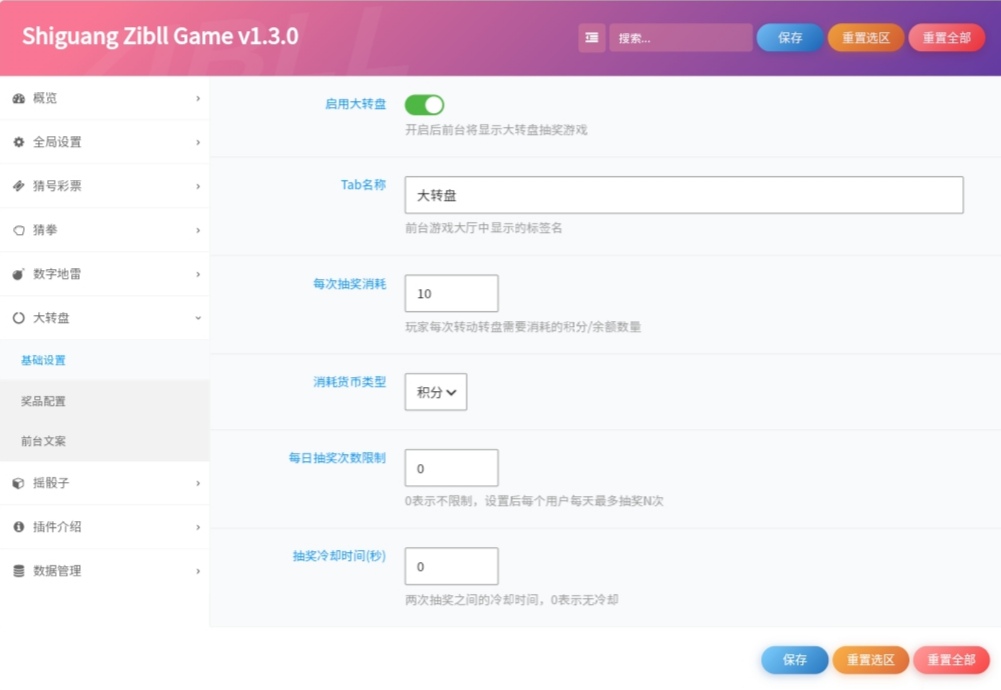Open the 数字地雷 sidebar section

click(105, 274)
